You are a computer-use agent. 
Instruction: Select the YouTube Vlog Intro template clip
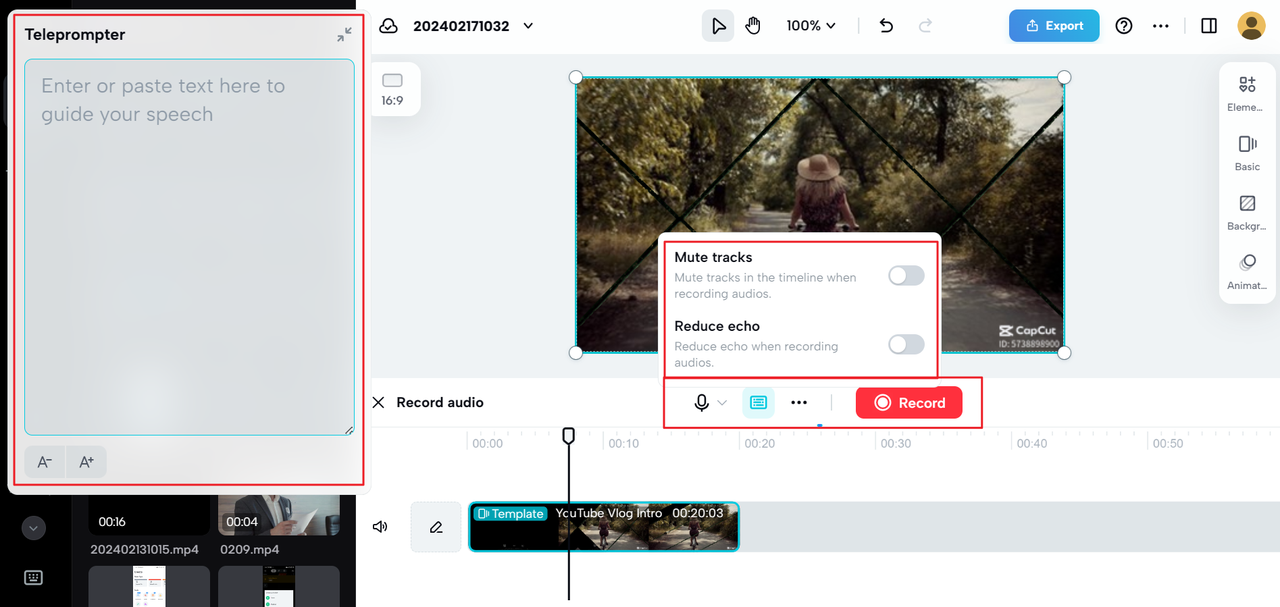(x=604, y=526)
